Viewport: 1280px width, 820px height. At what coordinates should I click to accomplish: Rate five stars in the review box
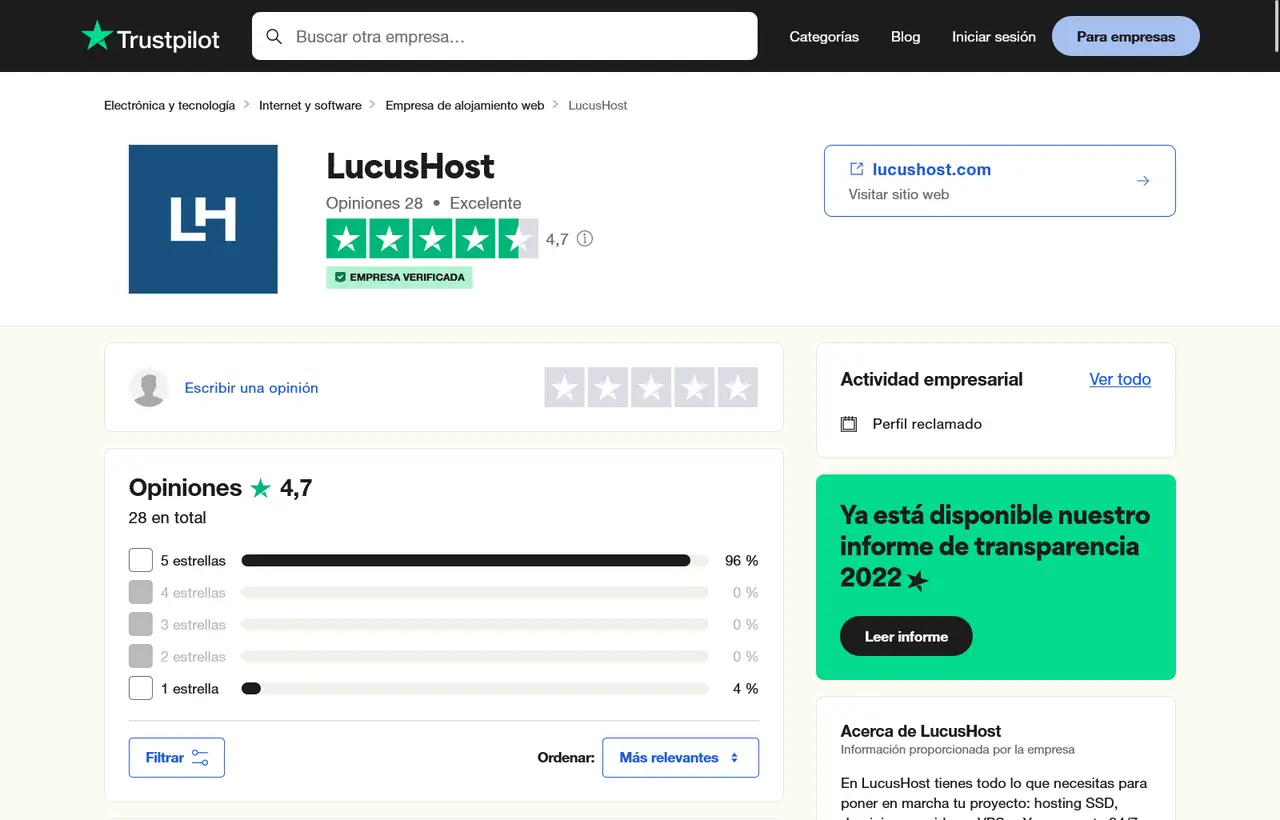click(x=738, y=388)
